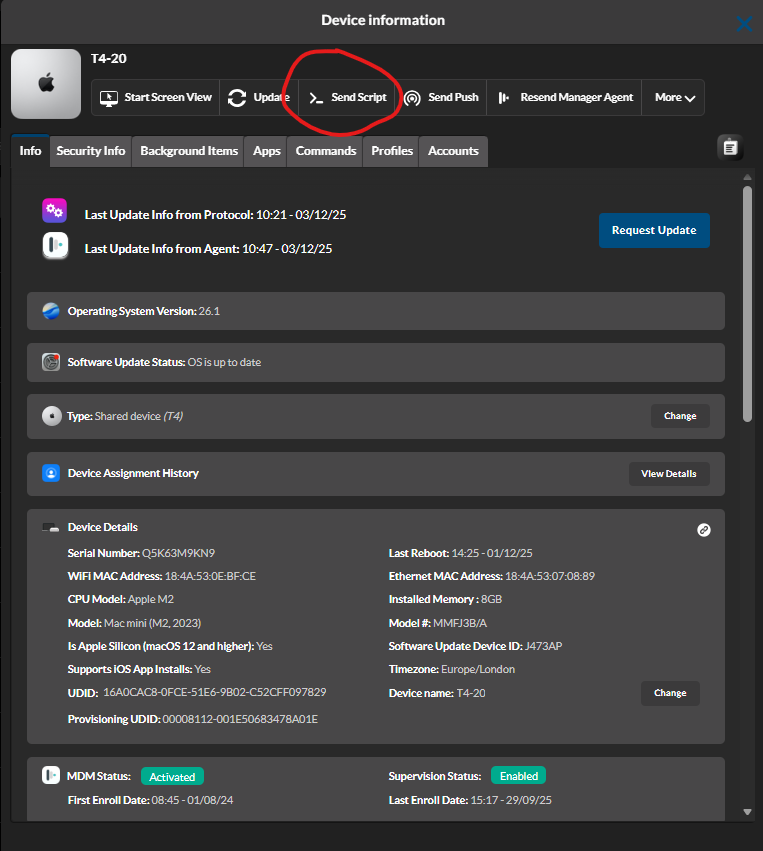Click the Last Reboot 14:25 - 01/12/25 value
Screen dimensions: 763x851
point(492,553)
